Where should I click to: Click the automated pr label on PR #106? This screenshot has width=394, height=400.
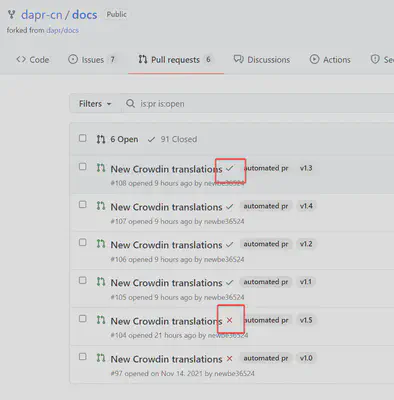pyautogui.click(x=266, y=244)
